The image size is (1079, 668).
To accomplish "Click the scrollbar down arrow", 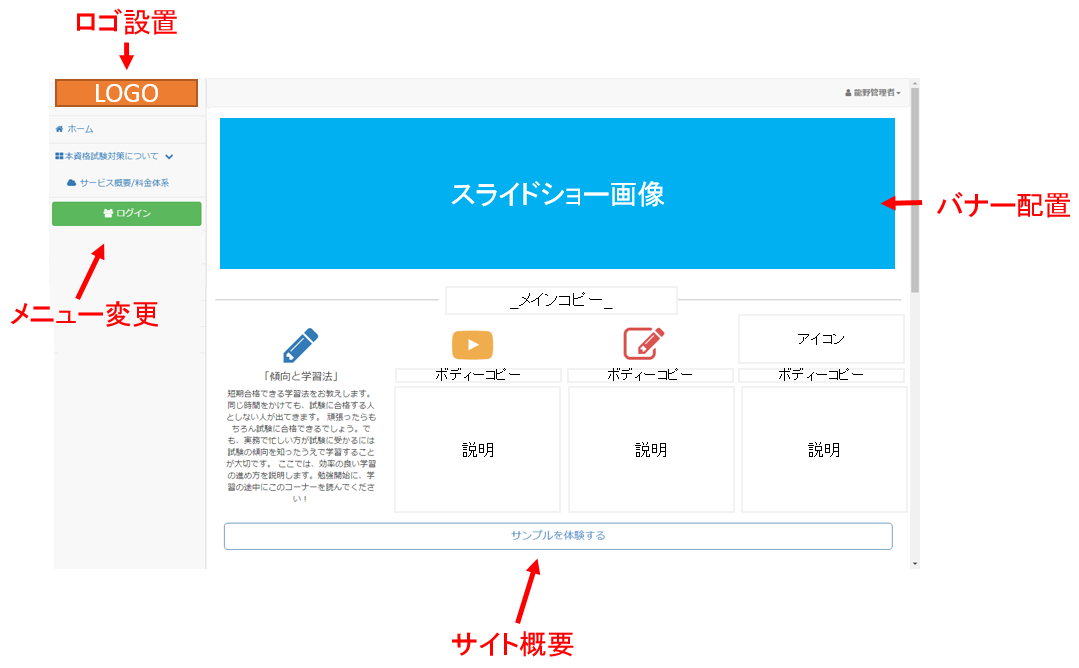I will click(x=914, y=564).
